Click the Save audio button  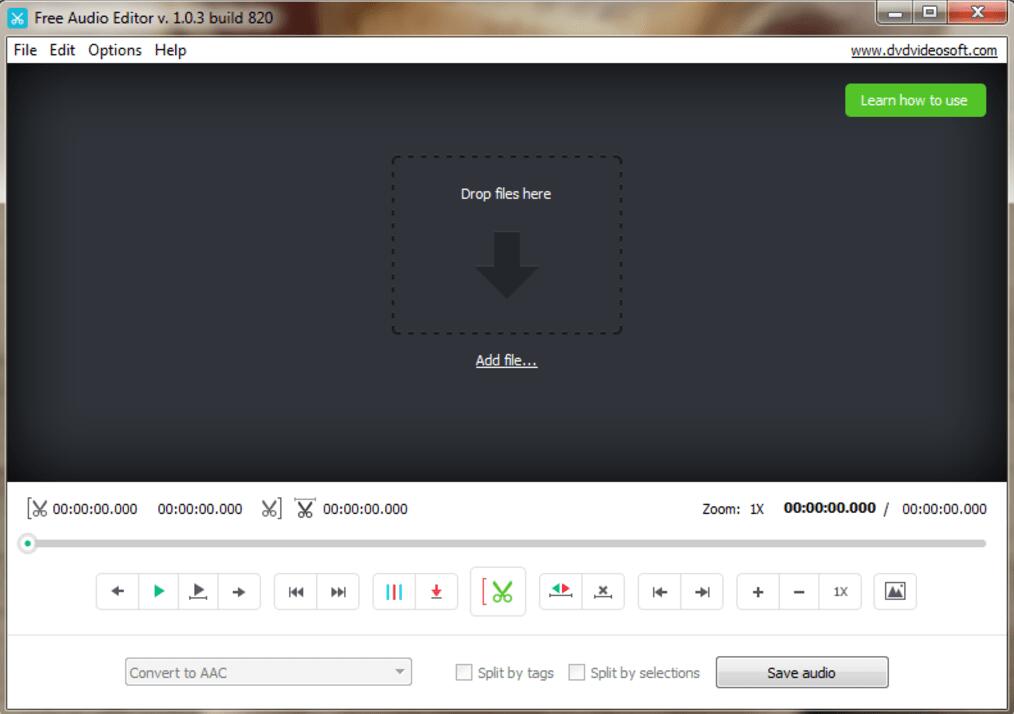point(801,673)
